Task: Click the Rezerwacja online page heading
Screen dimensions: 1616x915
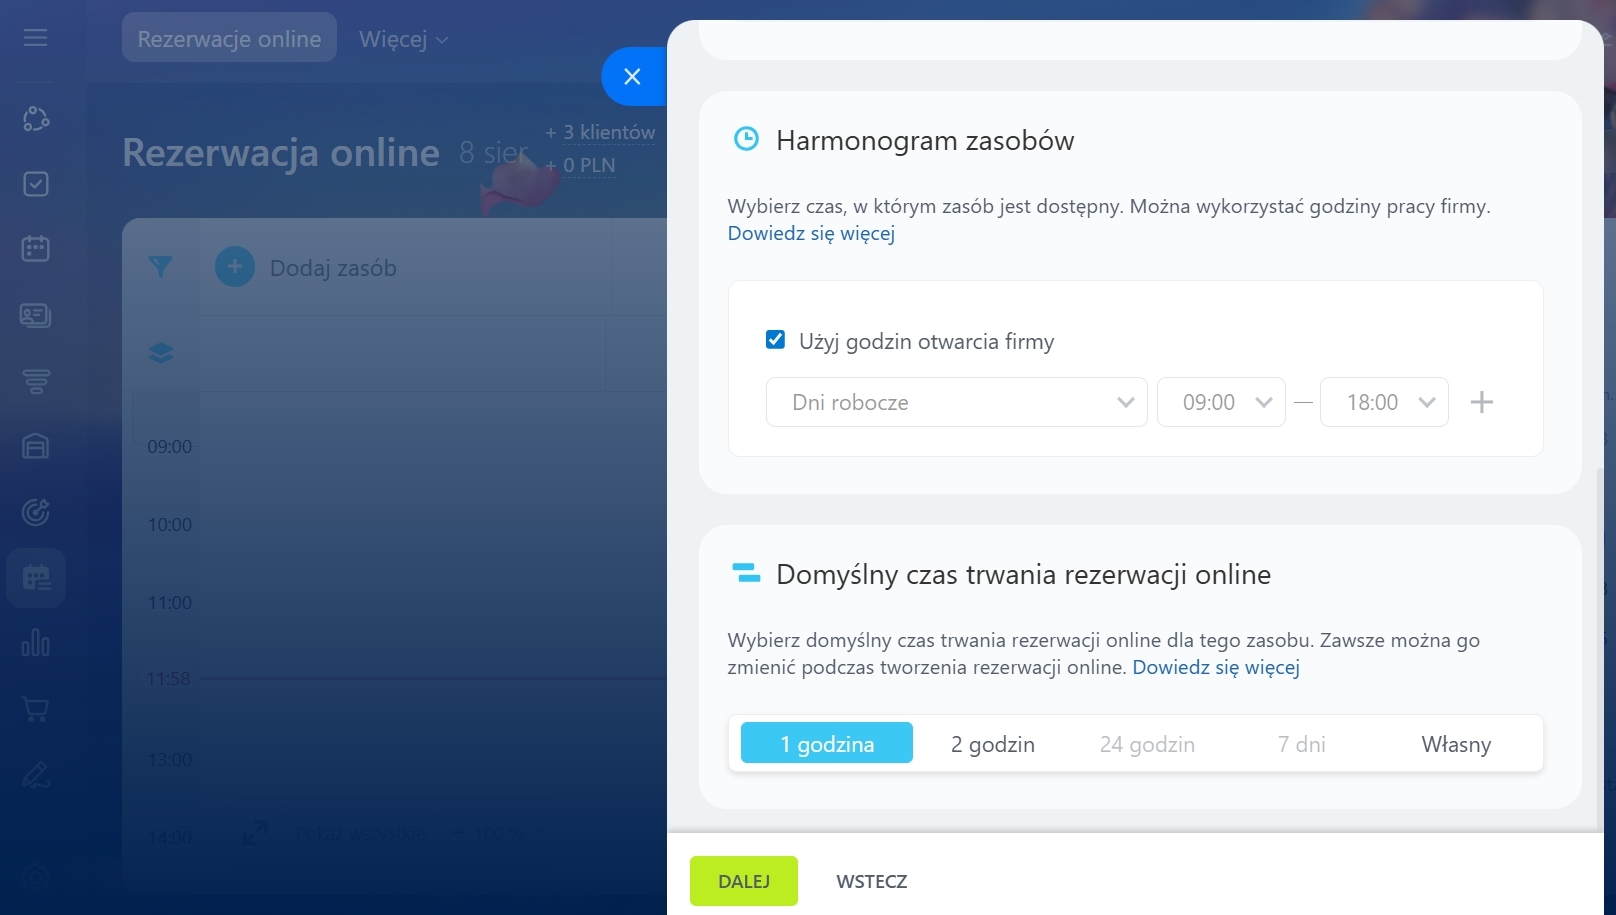Action: pyautogui.click(x=281, y=153)
